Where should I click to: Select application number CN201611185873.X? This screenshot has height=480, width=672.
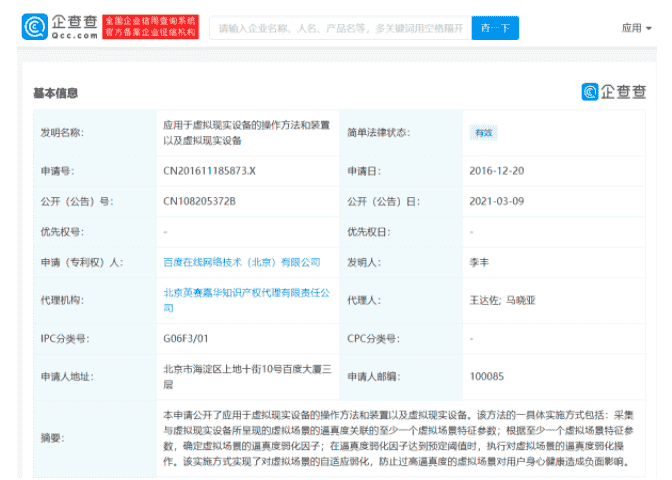click(209, 171)
